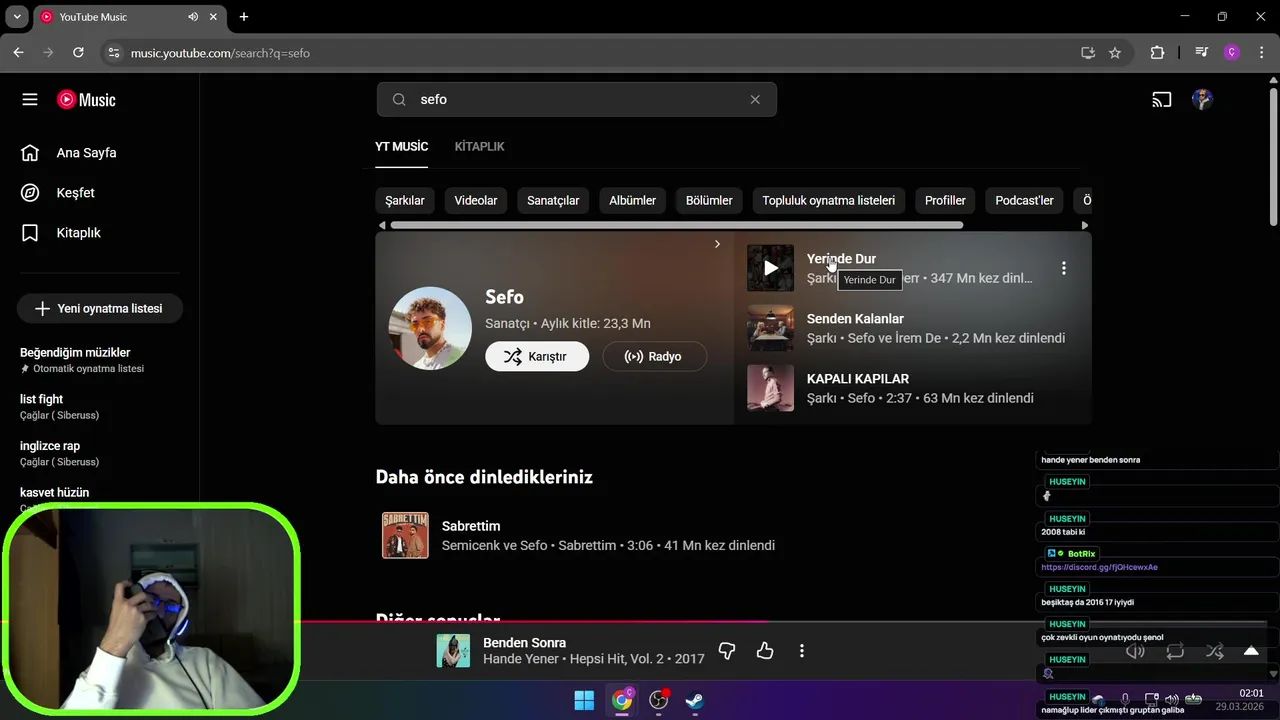Open KAPALI KAPILAR song title
The image size is (1280, 720).
(x=858, y=379)
